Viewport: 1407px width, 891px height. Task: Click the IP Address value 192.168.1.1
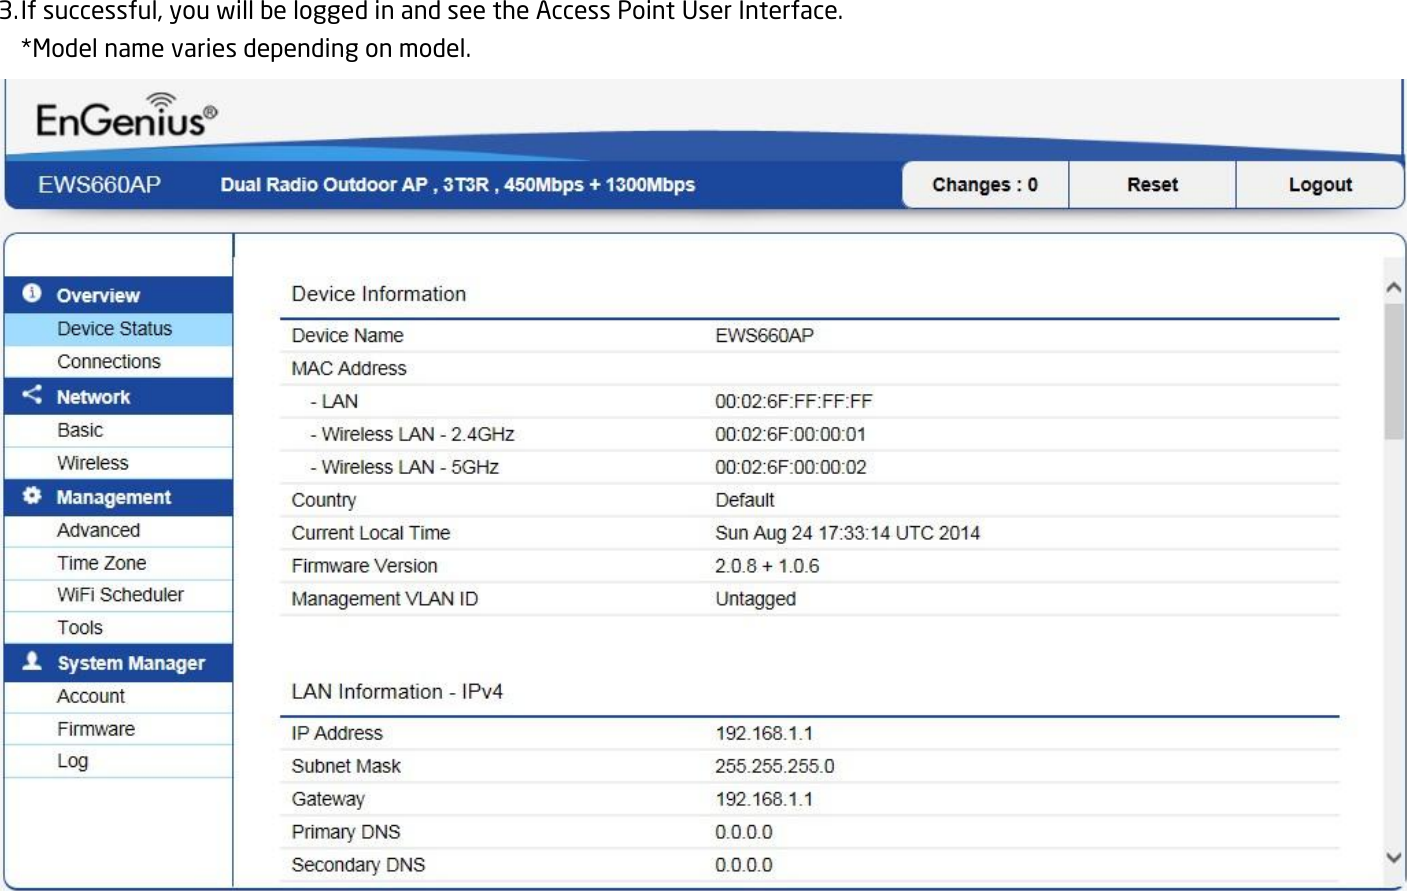pyautogui.click(x=764, y=734)
